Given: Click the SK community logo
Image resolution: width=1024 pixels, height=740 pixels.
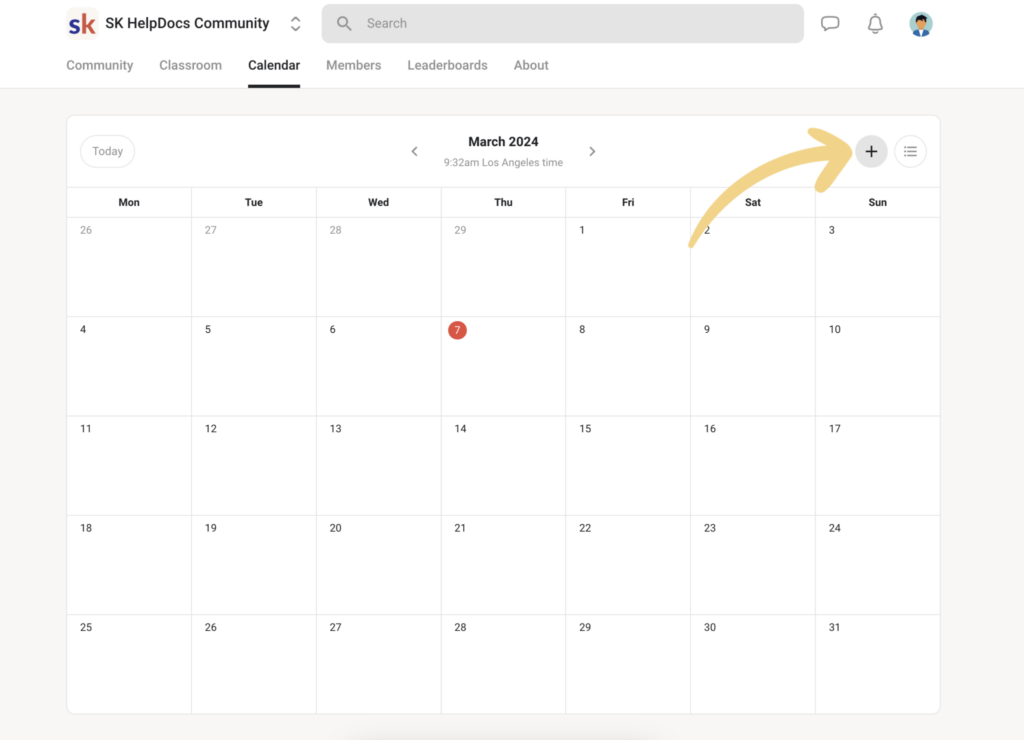Looking at the screenshot, I should [x=82, y=24].
